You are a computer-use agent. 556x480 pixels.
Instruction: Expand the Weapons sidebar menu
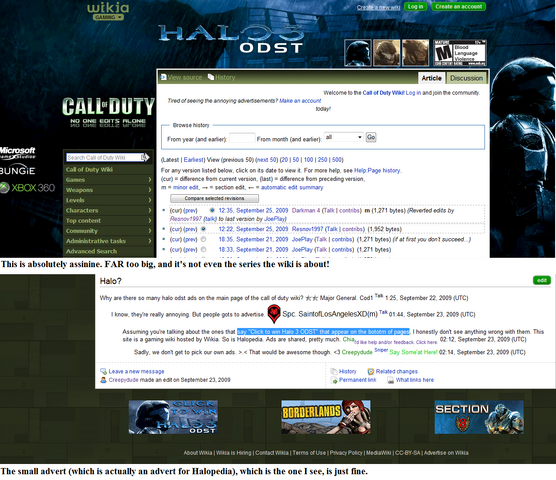109,190
